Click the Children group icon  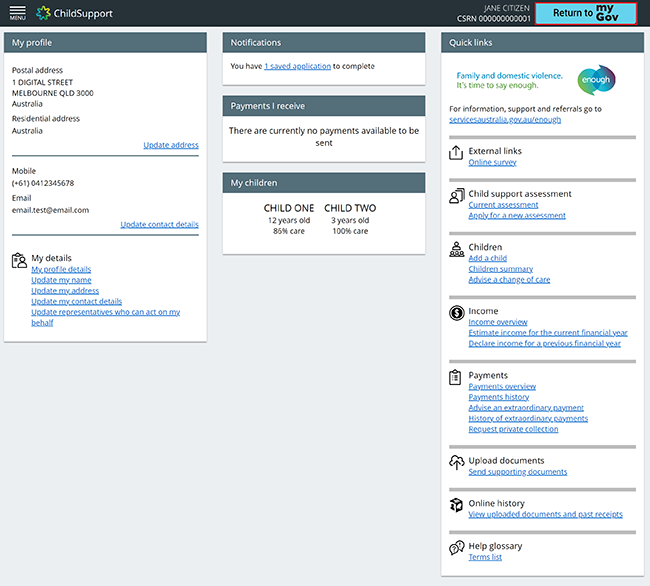coord(456,249)
